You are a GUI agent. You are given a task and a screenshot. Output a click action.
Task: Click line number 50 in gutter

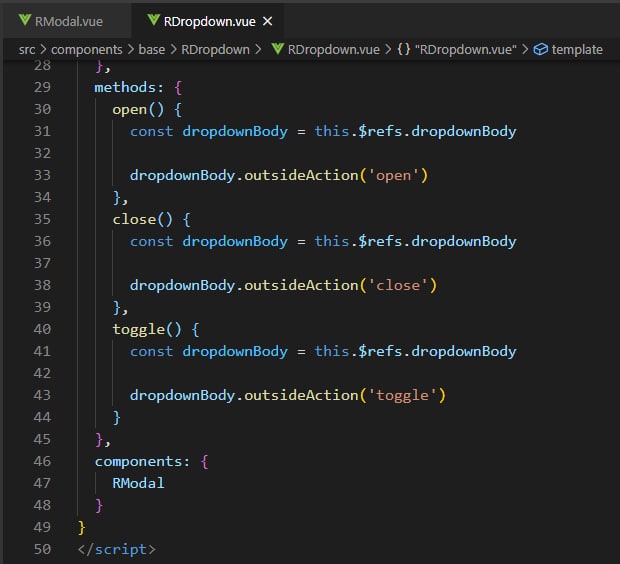pyautogui.click(x=42, y=549)
